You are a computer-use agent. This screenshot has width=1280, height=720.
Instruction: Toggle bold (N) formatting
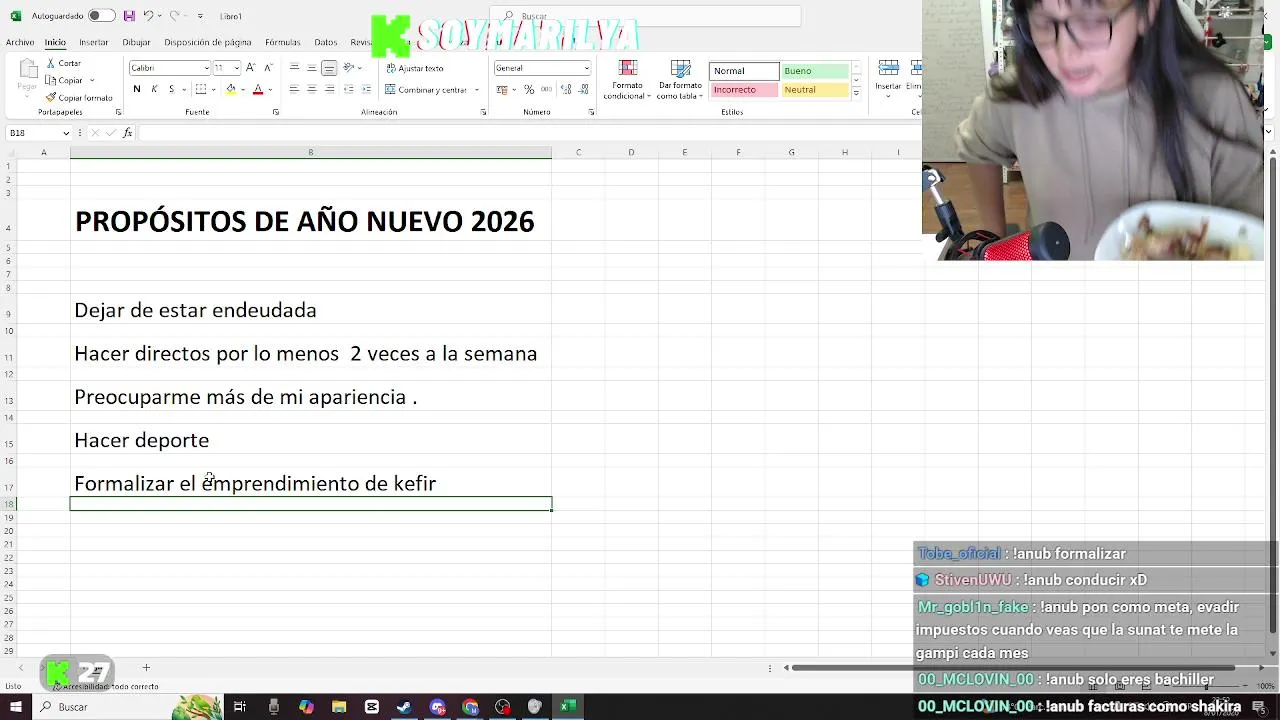(x=137, y=89)
